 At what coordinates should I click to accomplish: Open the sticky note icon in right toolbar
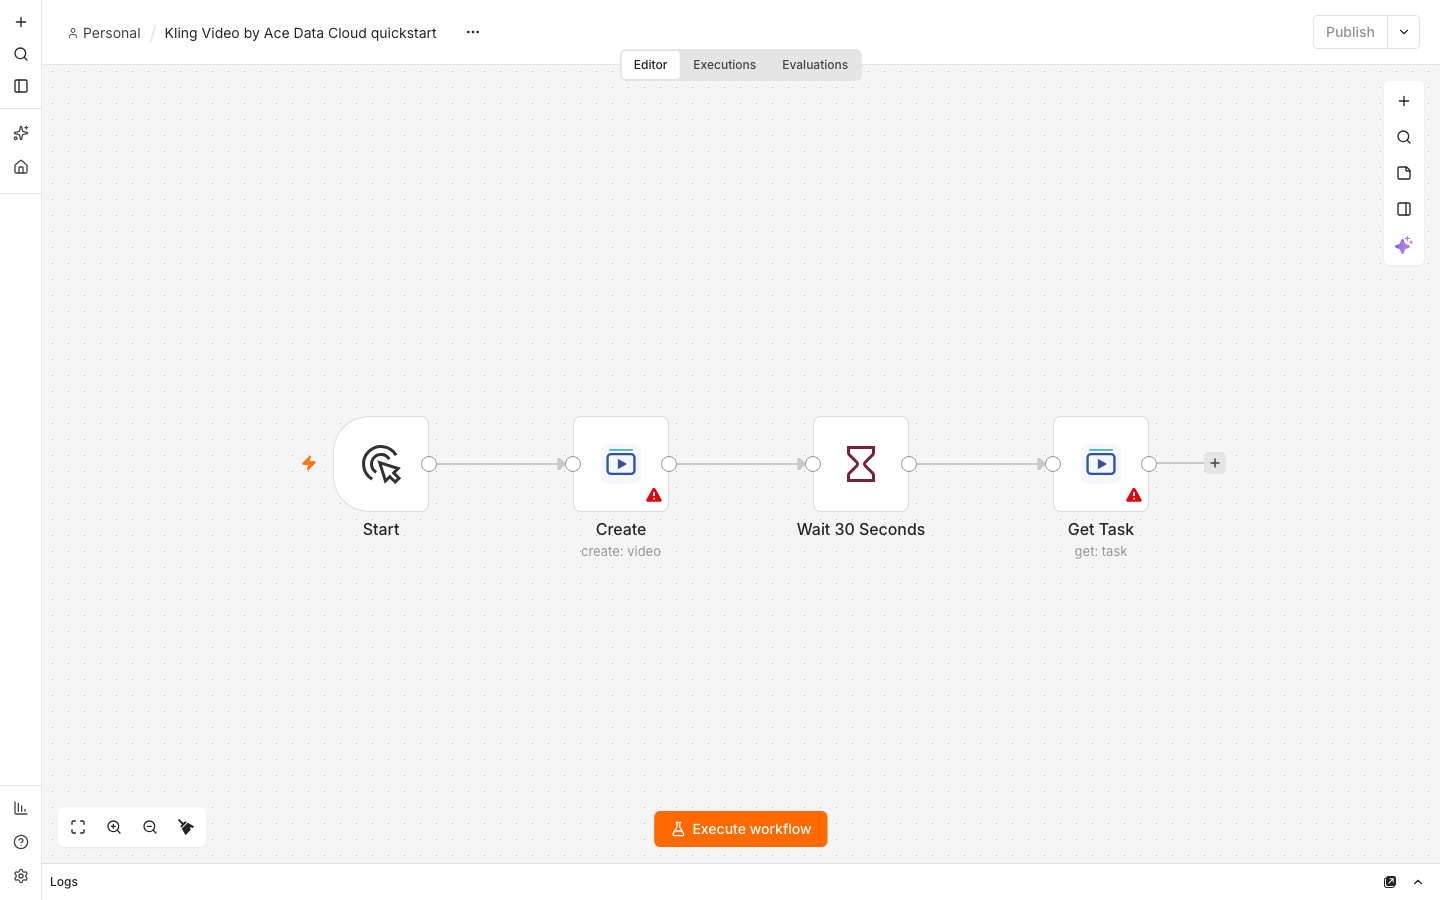coord(1404,173)
